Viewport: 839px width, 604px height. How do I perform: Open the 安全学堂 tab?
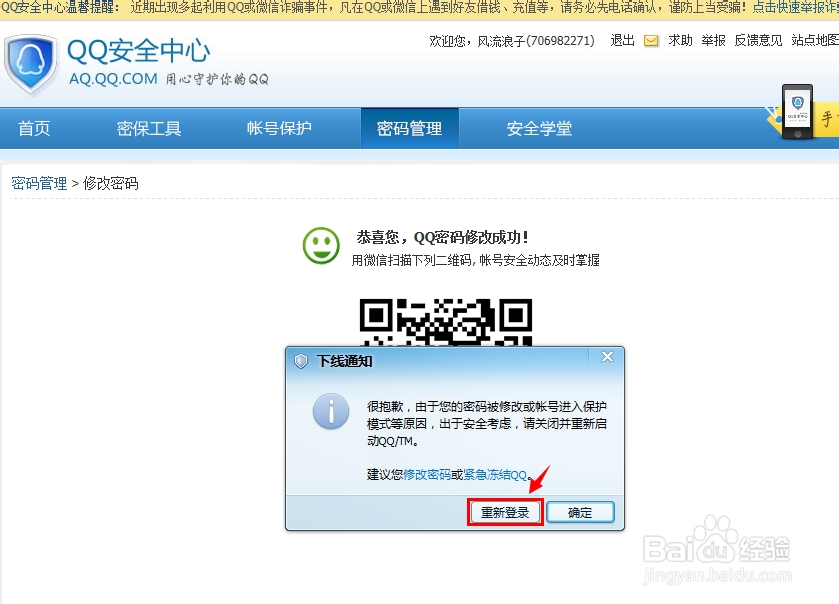(x=539, y=128)
